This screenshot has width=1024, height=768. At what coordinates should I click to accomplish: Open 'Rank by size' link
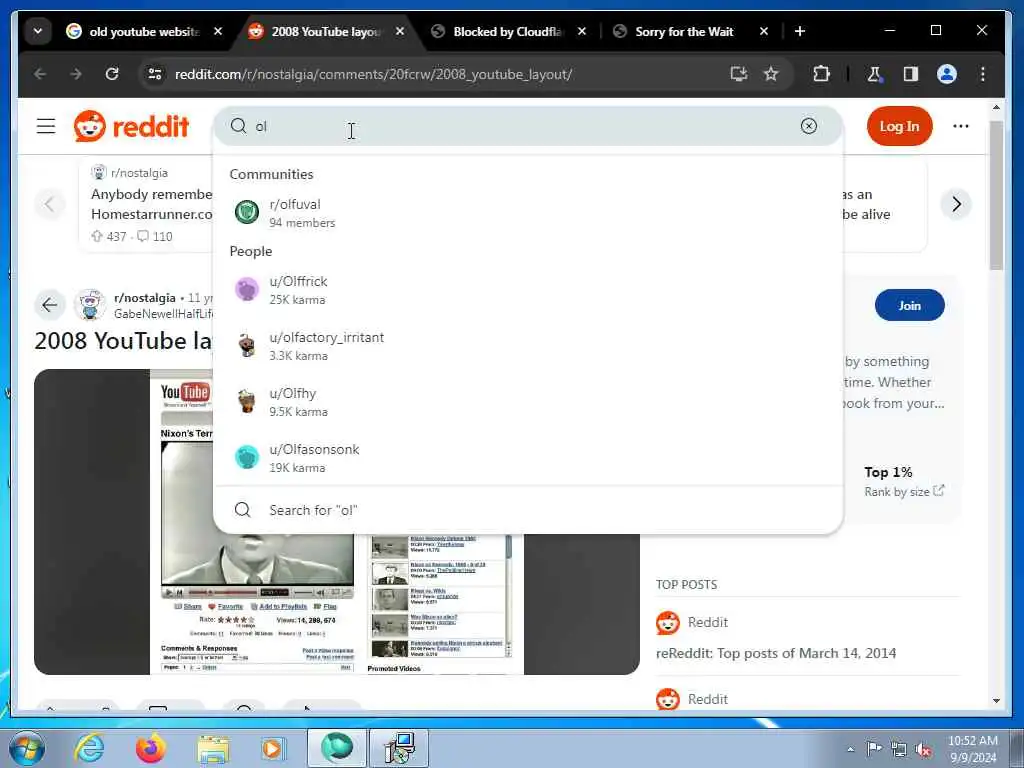904,492
